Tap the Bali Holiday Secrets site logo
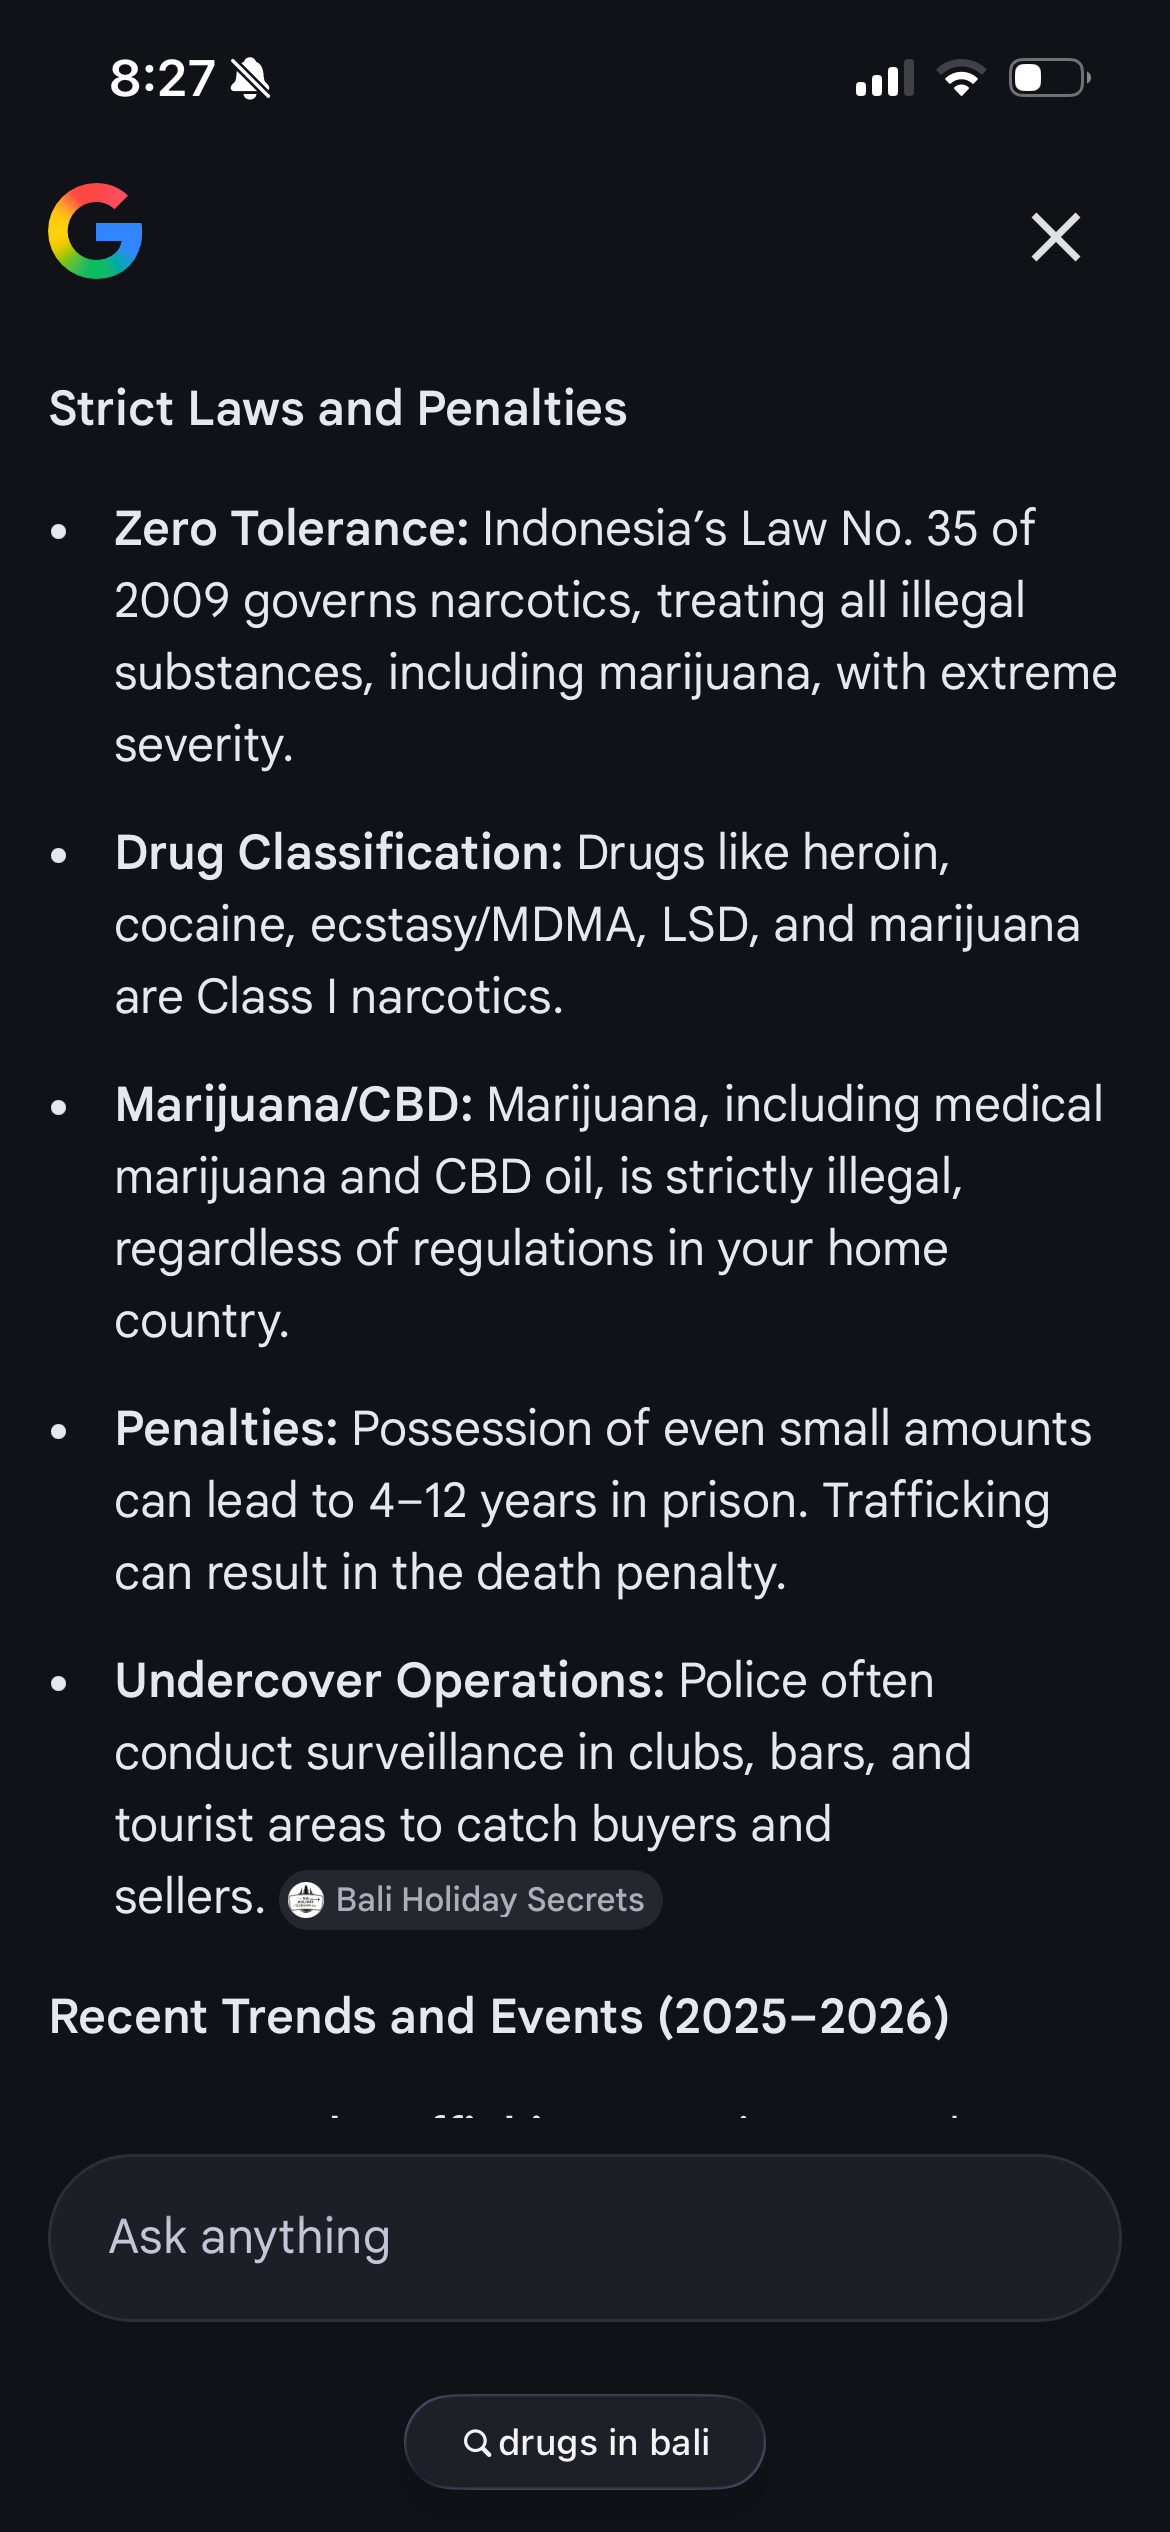This screenshot has width=1170, height=2532. (306, 1899)
